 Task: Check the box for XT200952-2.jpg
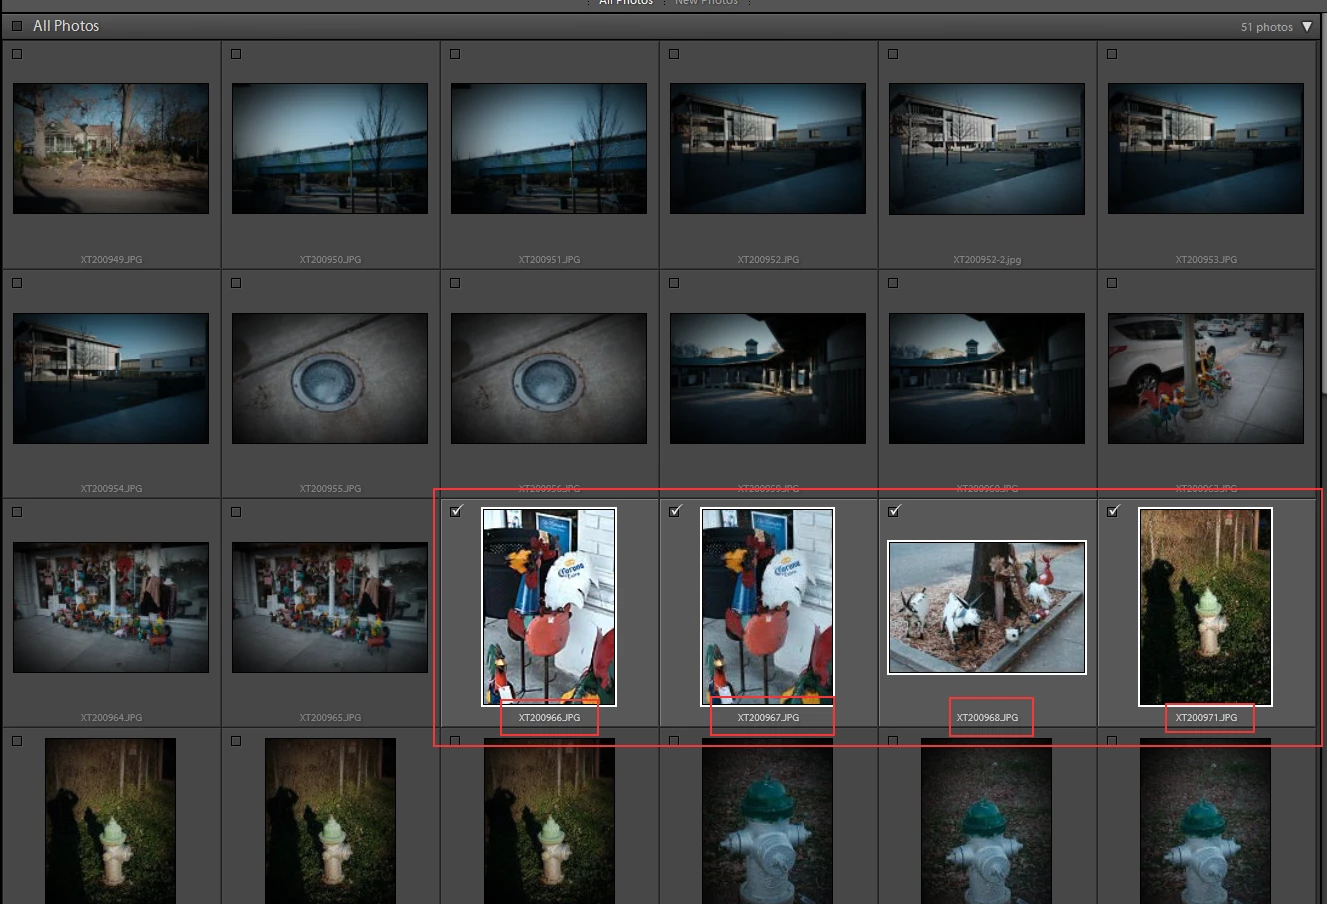(x=893, y=54)
